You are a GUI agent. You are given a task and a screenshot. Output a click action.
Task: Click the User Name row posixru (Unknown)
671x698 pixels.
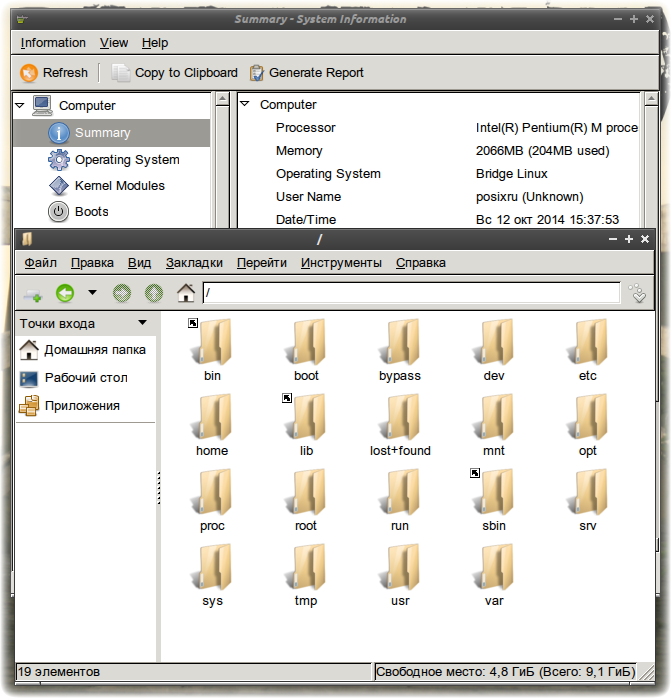439,197
